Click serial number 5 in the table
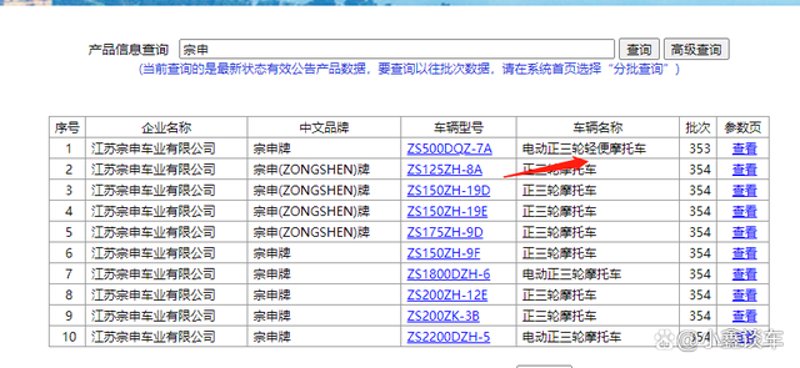The height and width of the screenshot is (368, 800). [68, 232]
